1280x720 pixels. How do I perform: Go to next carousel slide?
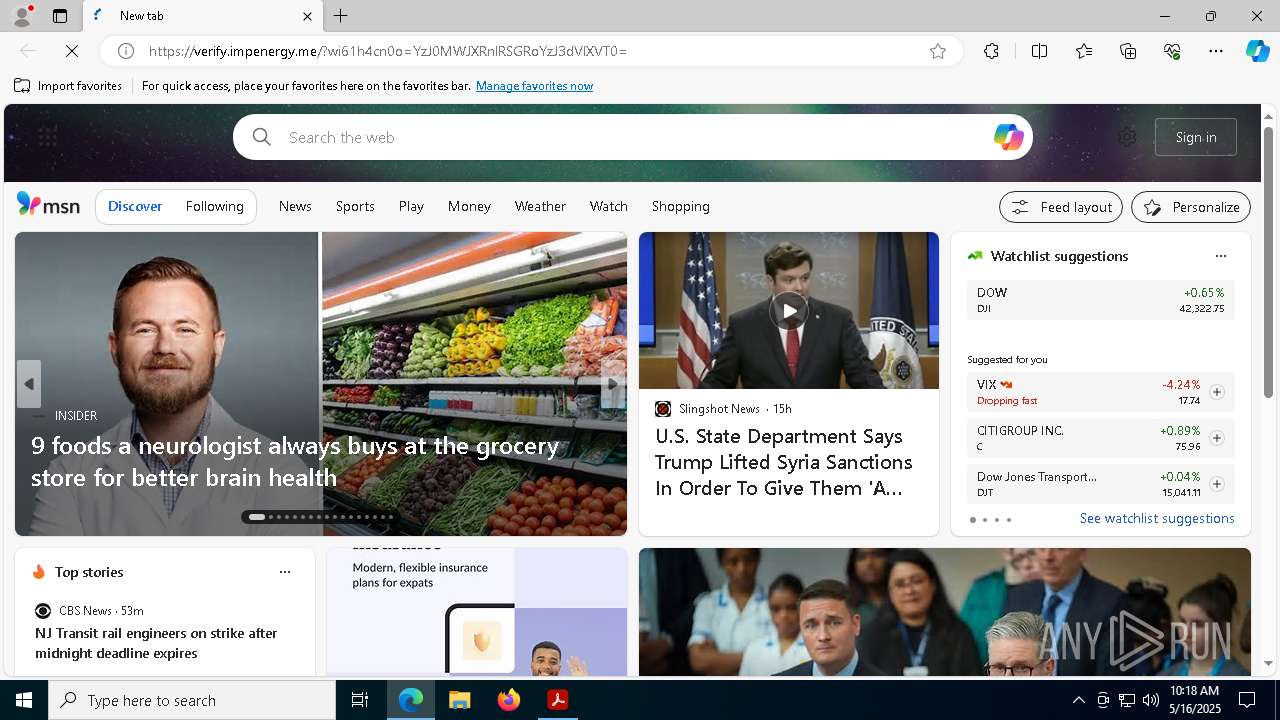point(613,384)
